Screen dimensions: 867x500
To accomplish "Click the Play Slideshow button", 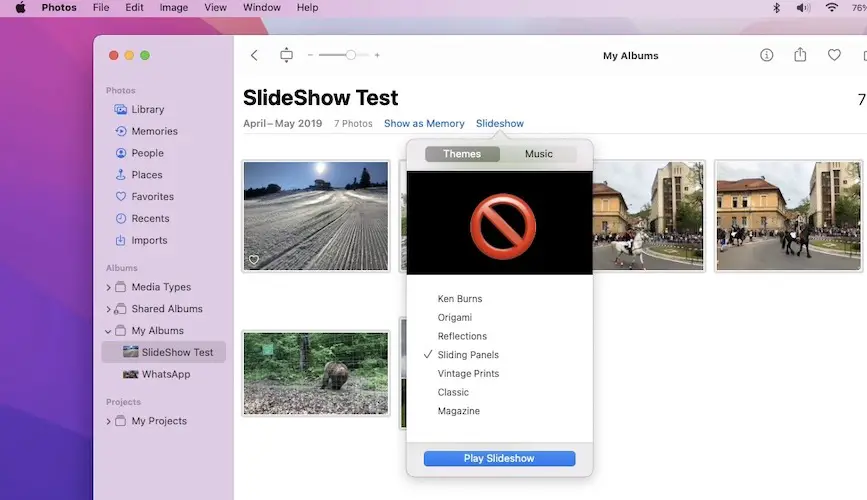I will click(x=499, y=459).
